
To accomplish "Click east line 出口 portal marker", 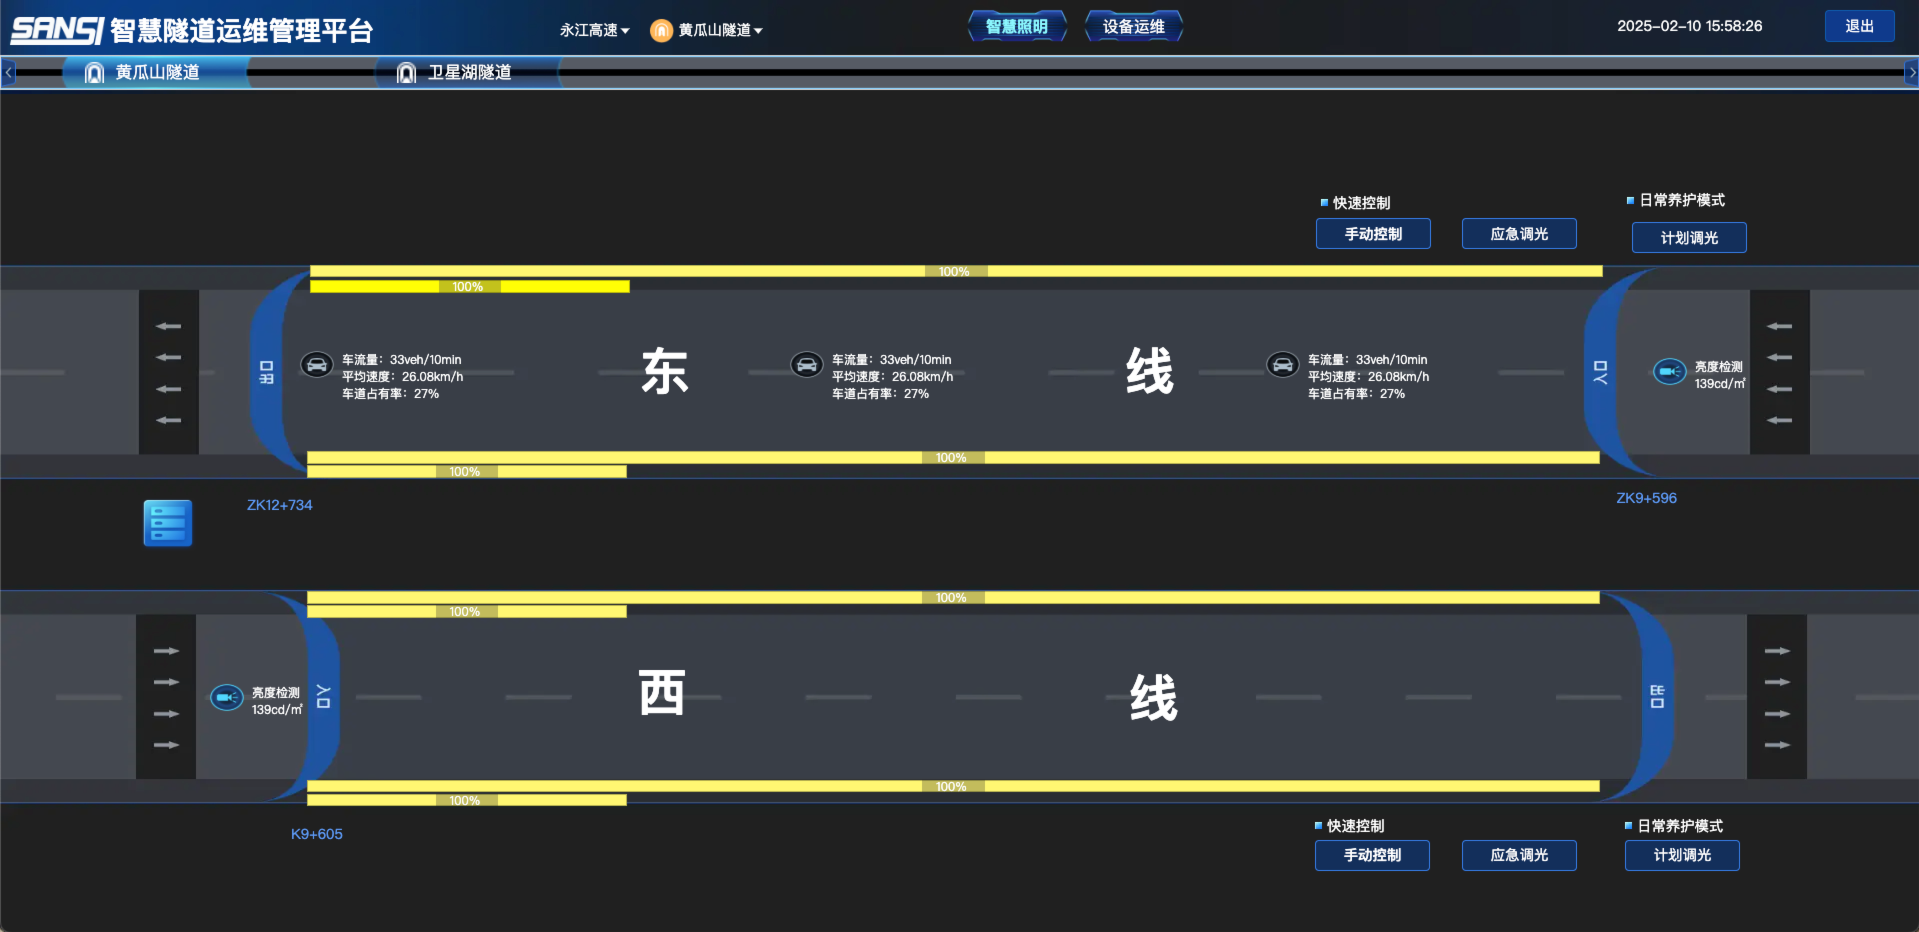I will pyautogui.click(x=266, y=372).
